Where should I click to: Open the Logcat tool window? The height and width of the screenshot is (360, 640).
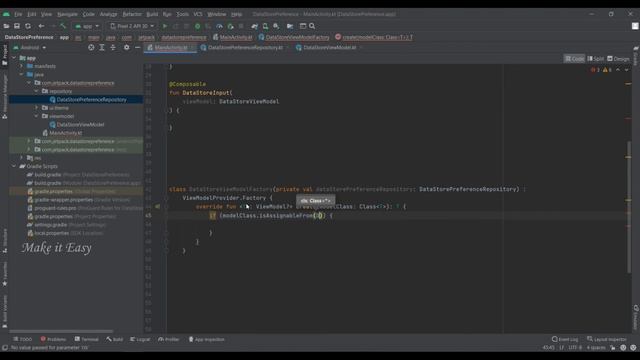click(x=140, y=340)
